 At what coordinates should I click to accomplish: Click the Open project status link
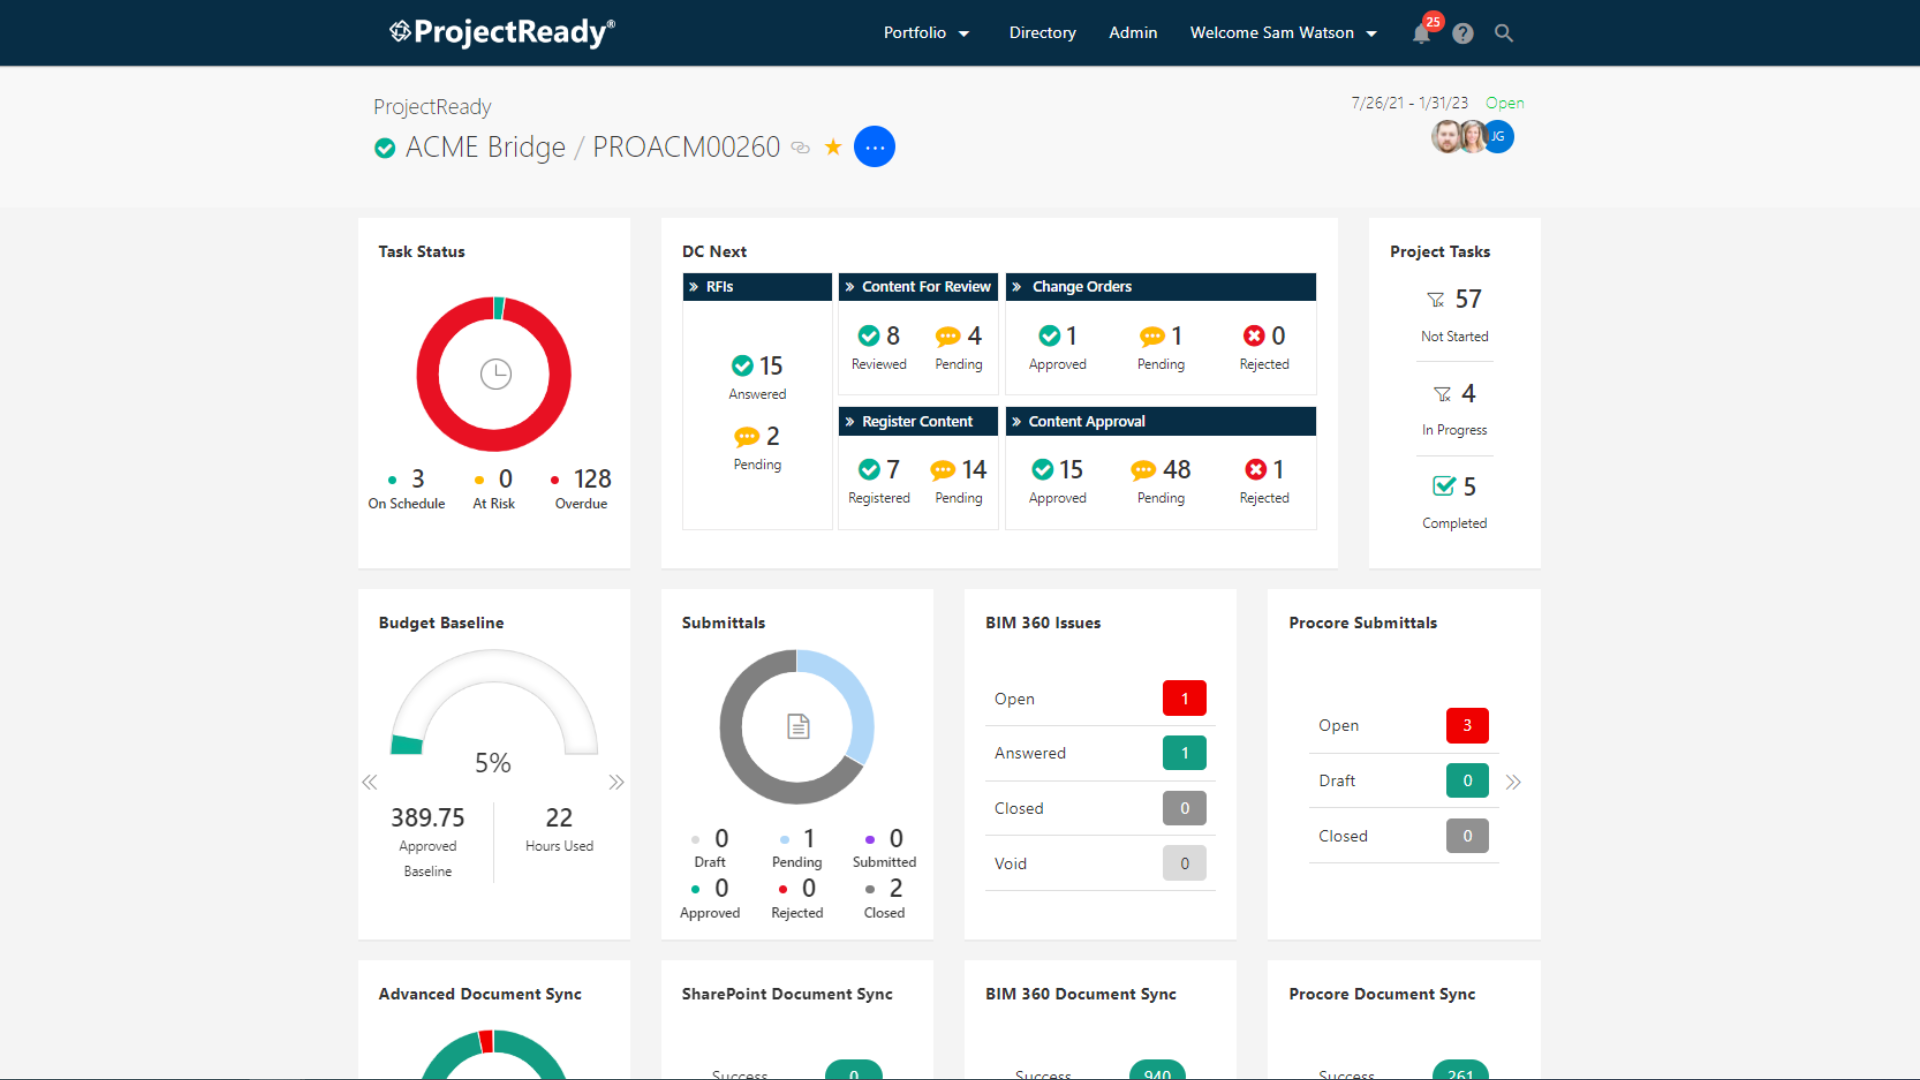[1504, 102]
